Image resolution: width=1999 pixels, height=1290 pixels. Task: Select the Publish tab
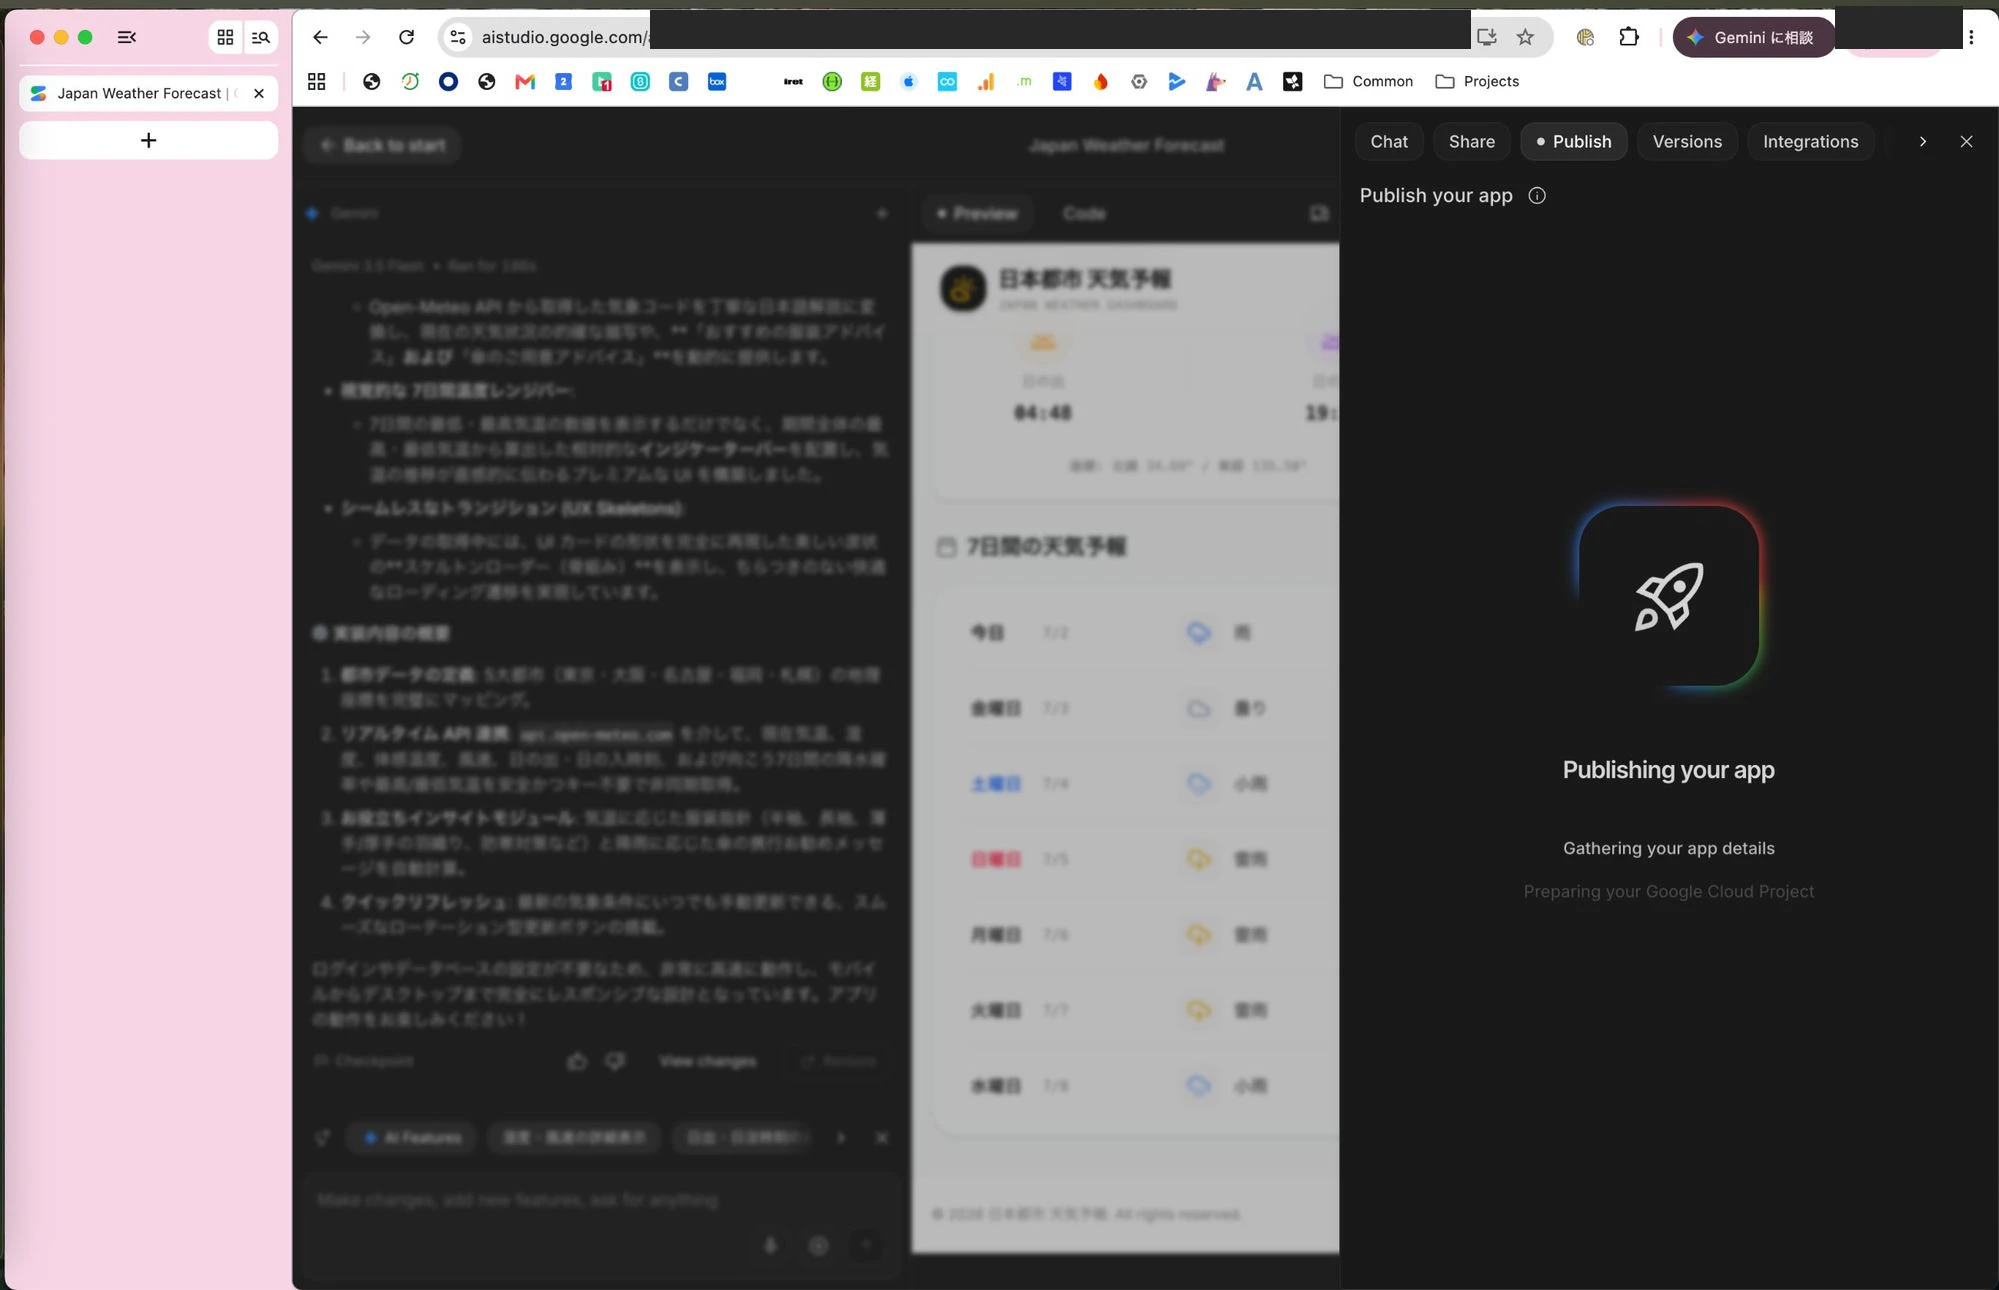pyautogui.click(x=1574, y=141)
